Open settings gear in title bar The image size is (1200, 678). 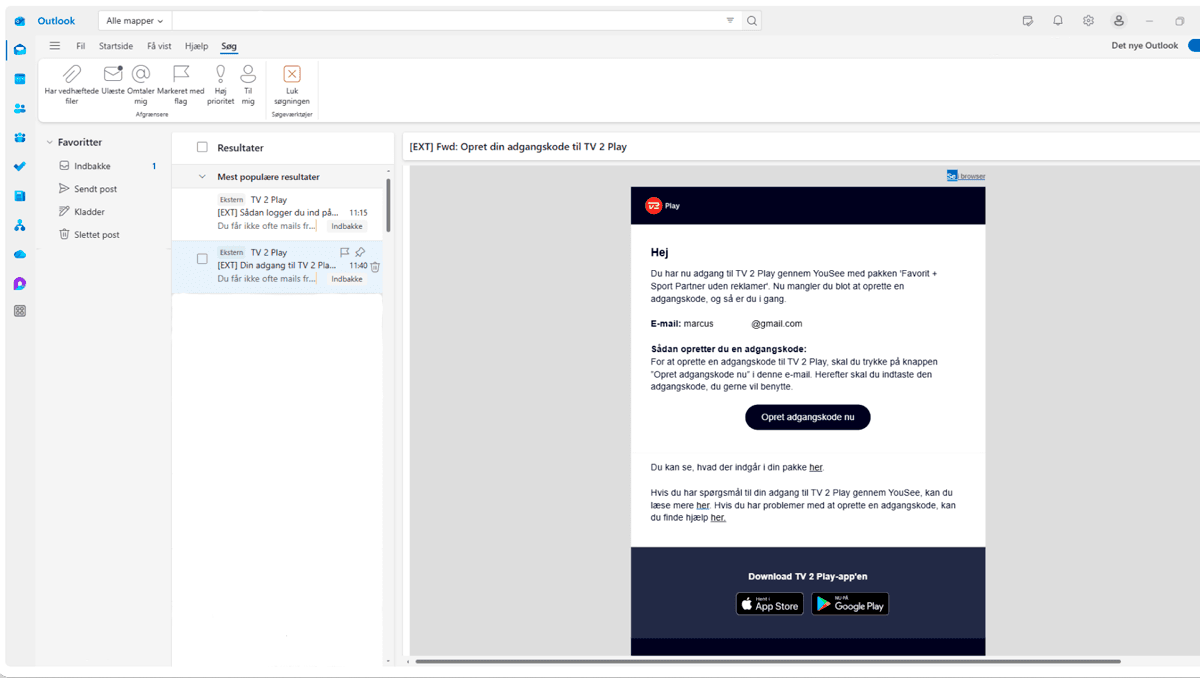pos(1088,20)
